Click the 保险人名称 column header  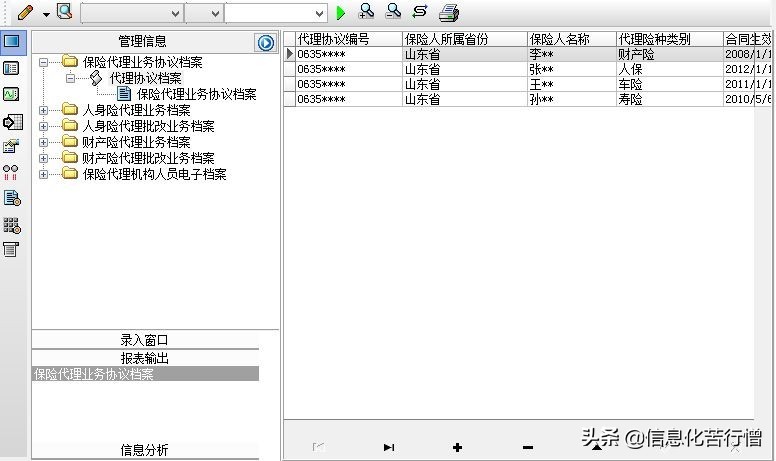572,39
